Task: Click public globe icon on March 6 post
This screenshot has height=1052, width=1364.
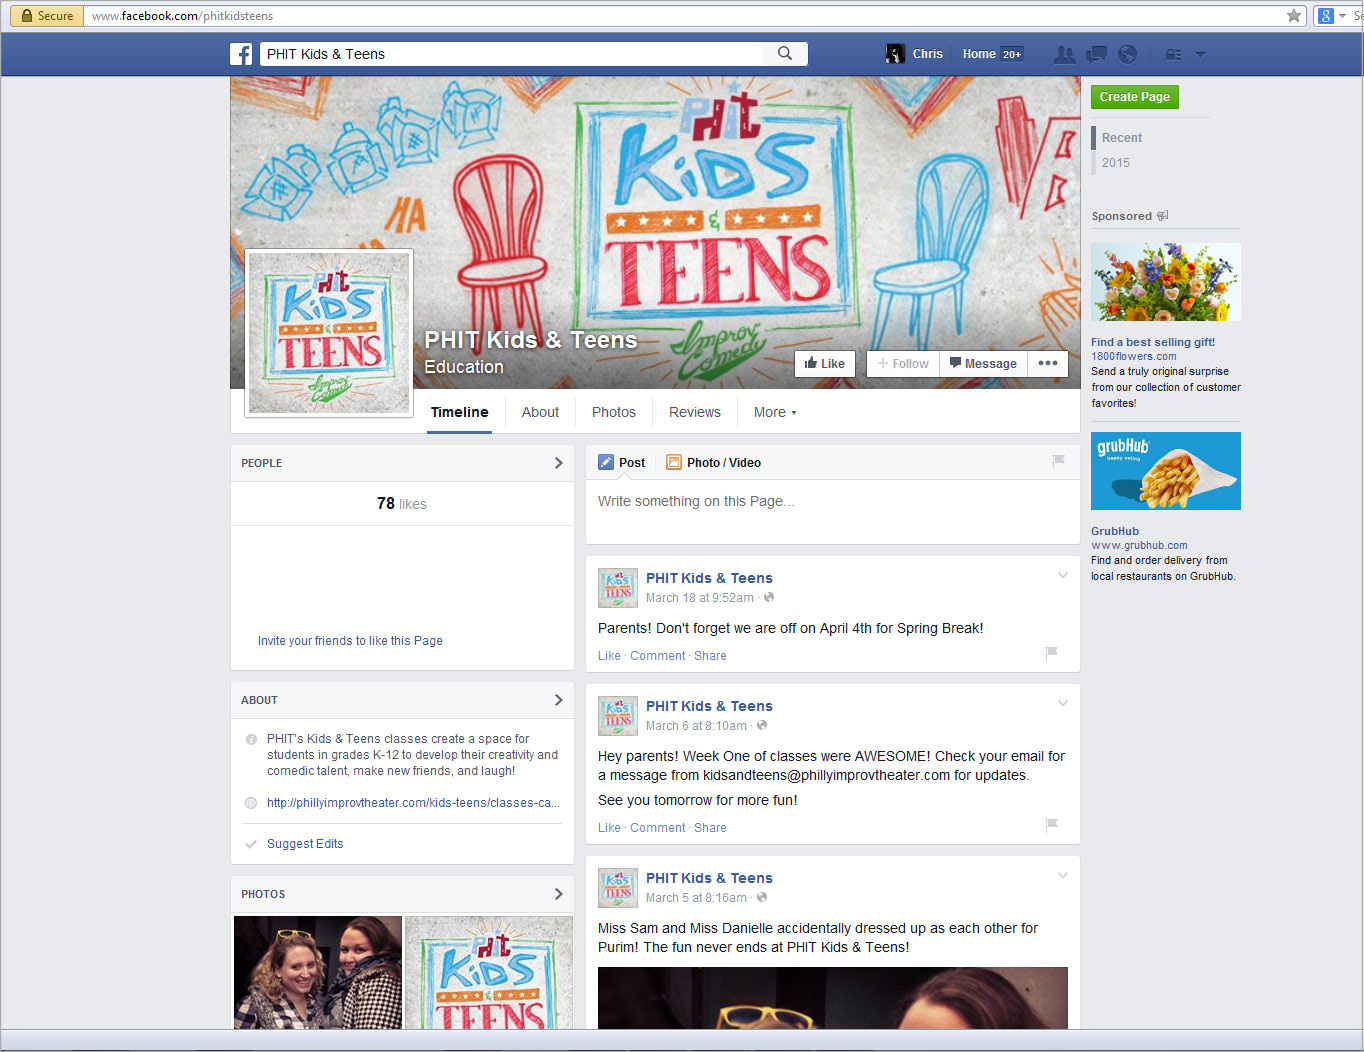Action: pyautogui.click(x=762, y=725)
